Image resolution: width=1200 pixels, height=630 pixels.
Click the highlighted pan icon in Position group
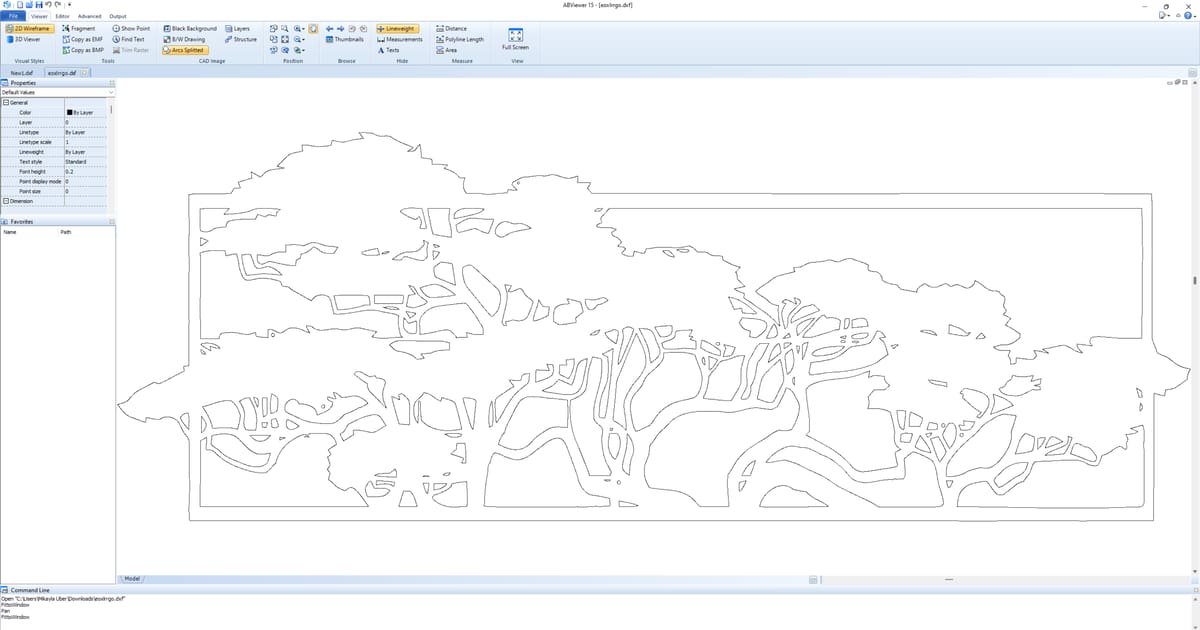tap(313, 29)
